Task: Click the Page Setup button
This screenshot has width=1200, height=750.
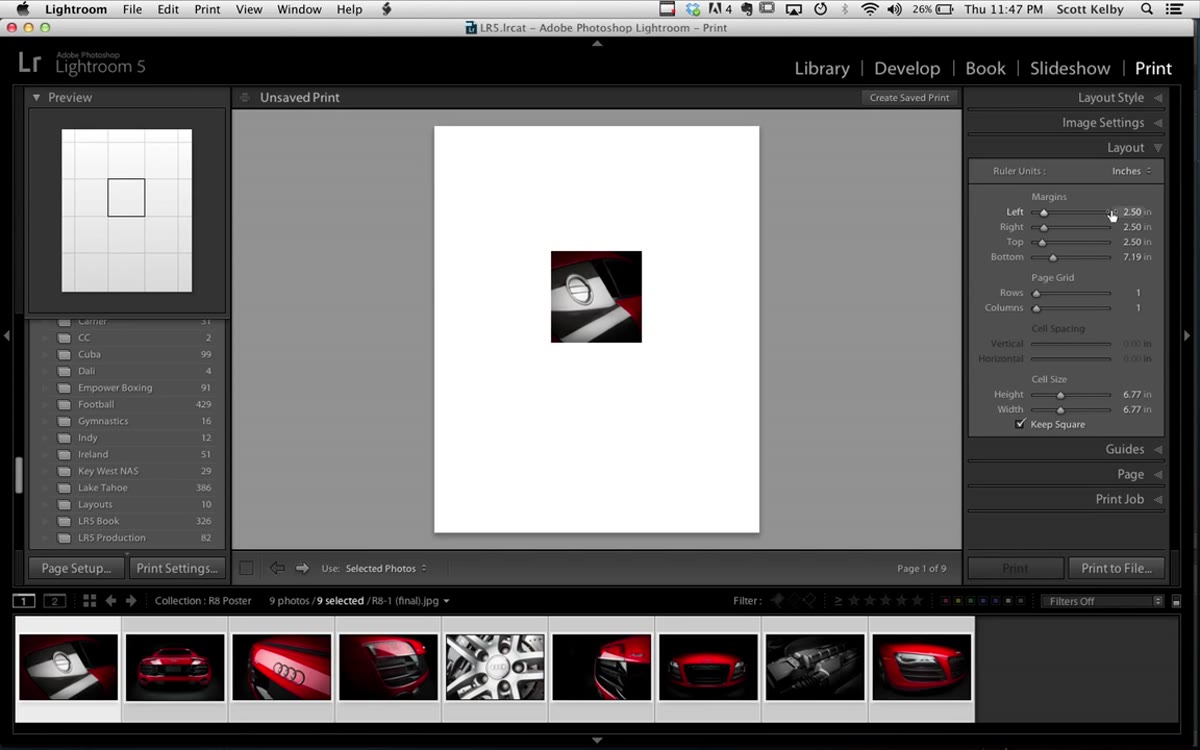Action: (76, 568)
